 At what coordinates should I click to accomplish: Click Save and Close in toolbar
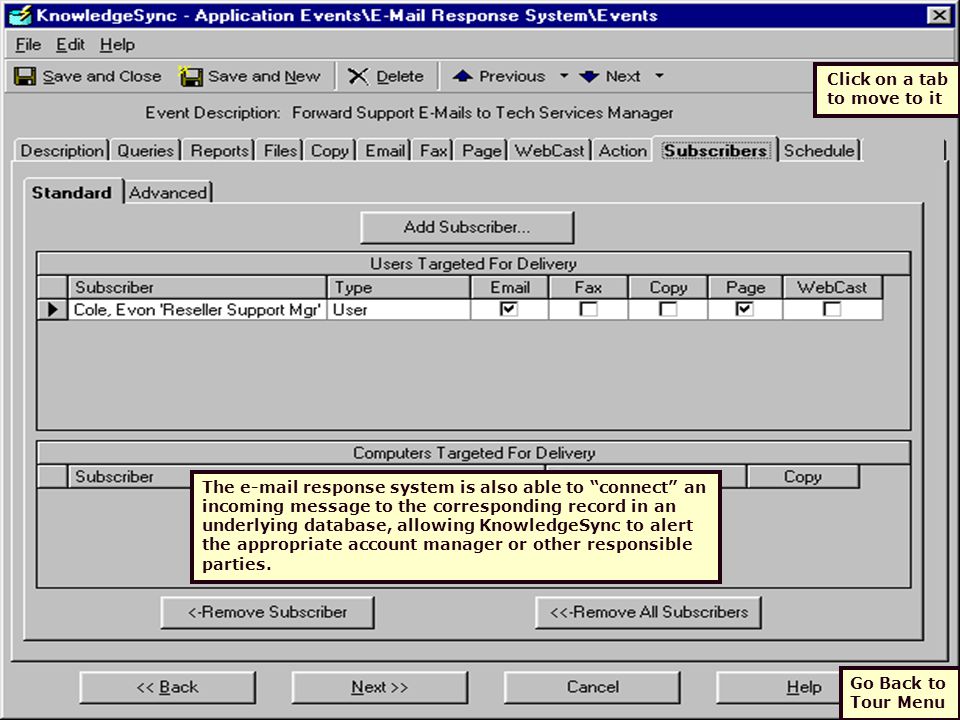point(88,77)
